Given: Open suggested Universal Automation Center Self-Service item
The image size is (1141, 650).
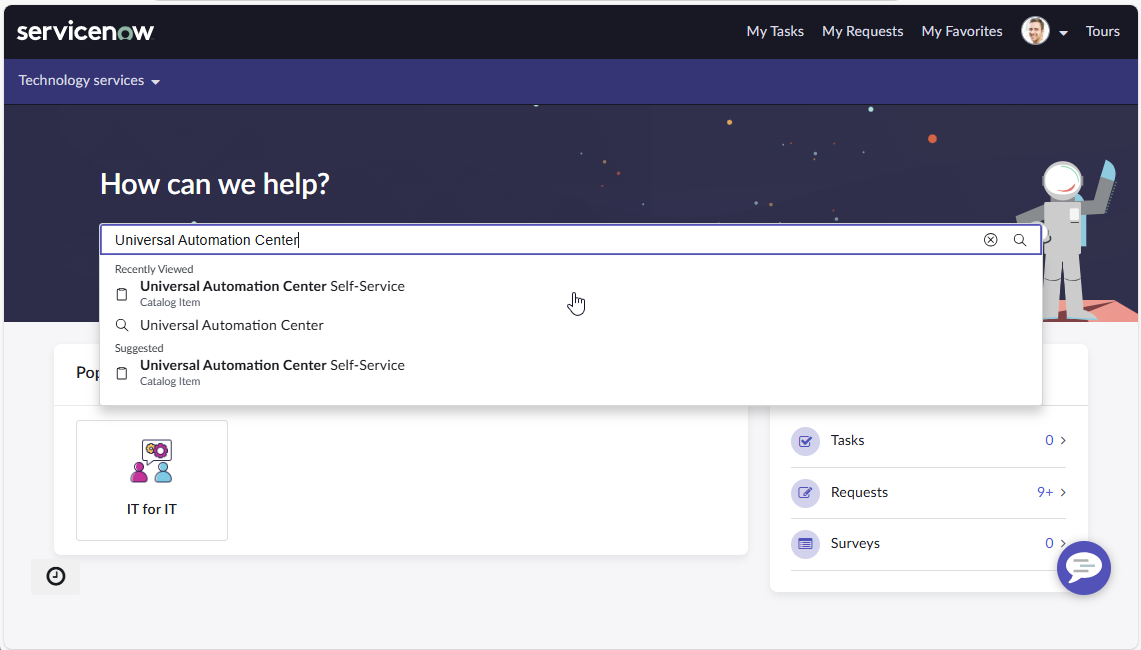Looking at the screenshot, I should (x=570, y=372).
